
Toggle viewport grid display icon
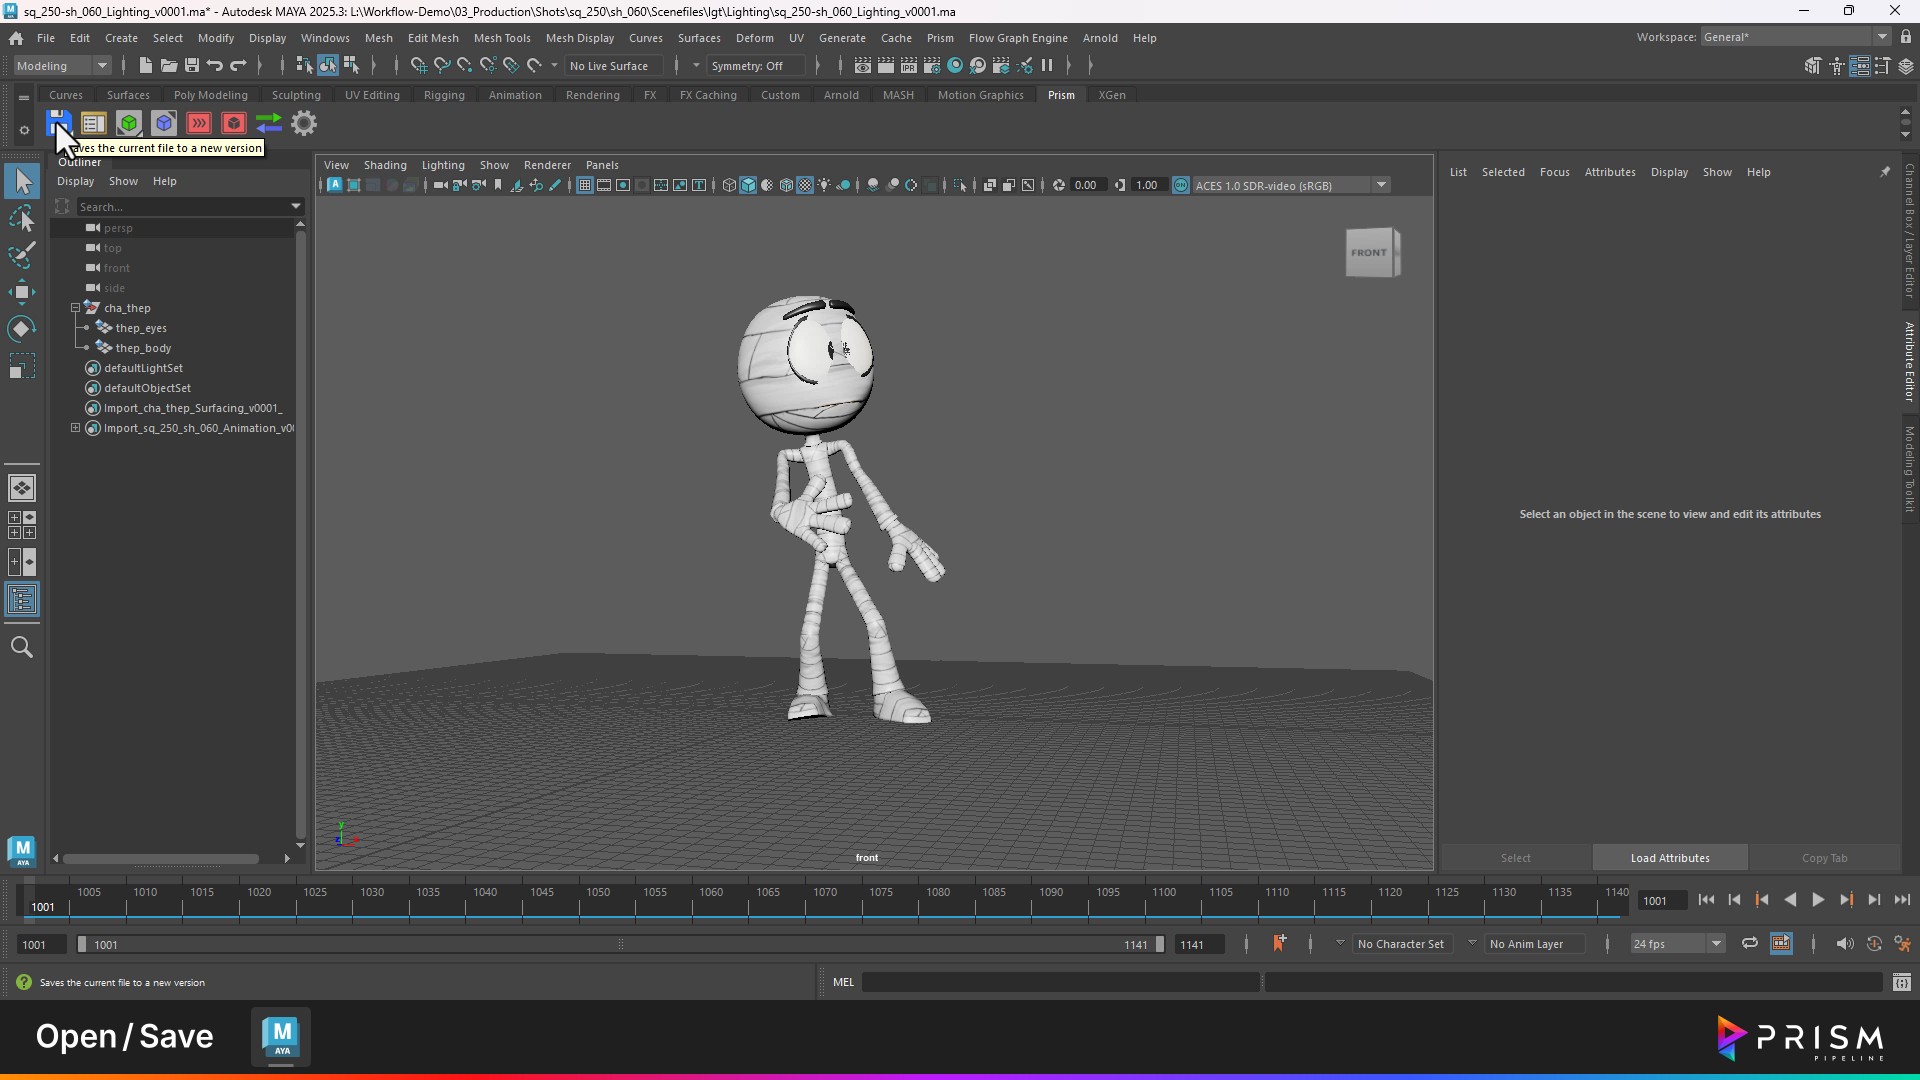tap(585, 185)
